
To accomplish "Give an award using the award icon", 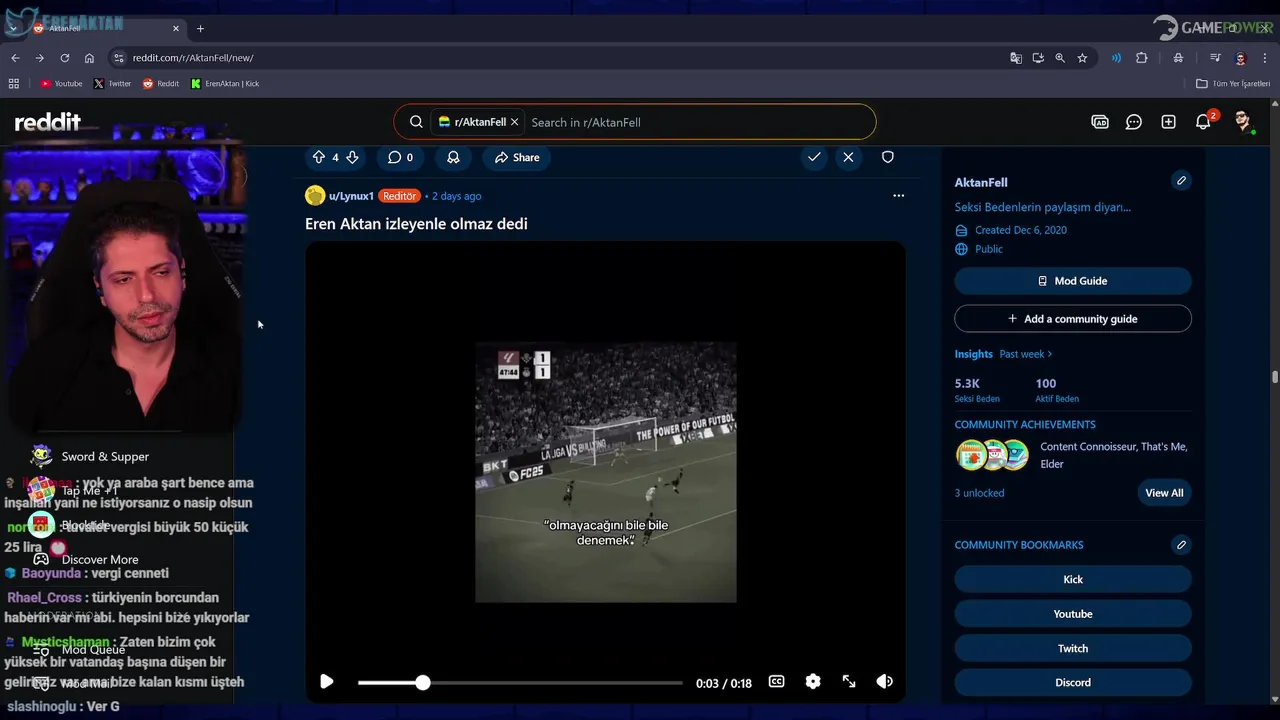I will (x=453, y=157).
